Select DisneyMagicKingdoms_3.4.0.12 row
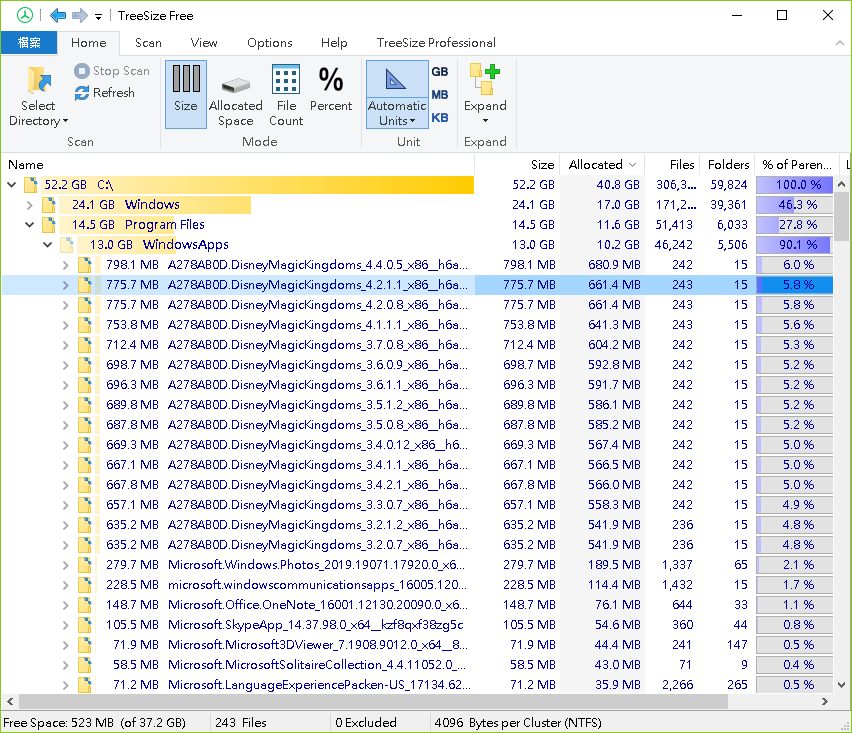Viewport: 852px width, 733px height. tap(418, 445)
